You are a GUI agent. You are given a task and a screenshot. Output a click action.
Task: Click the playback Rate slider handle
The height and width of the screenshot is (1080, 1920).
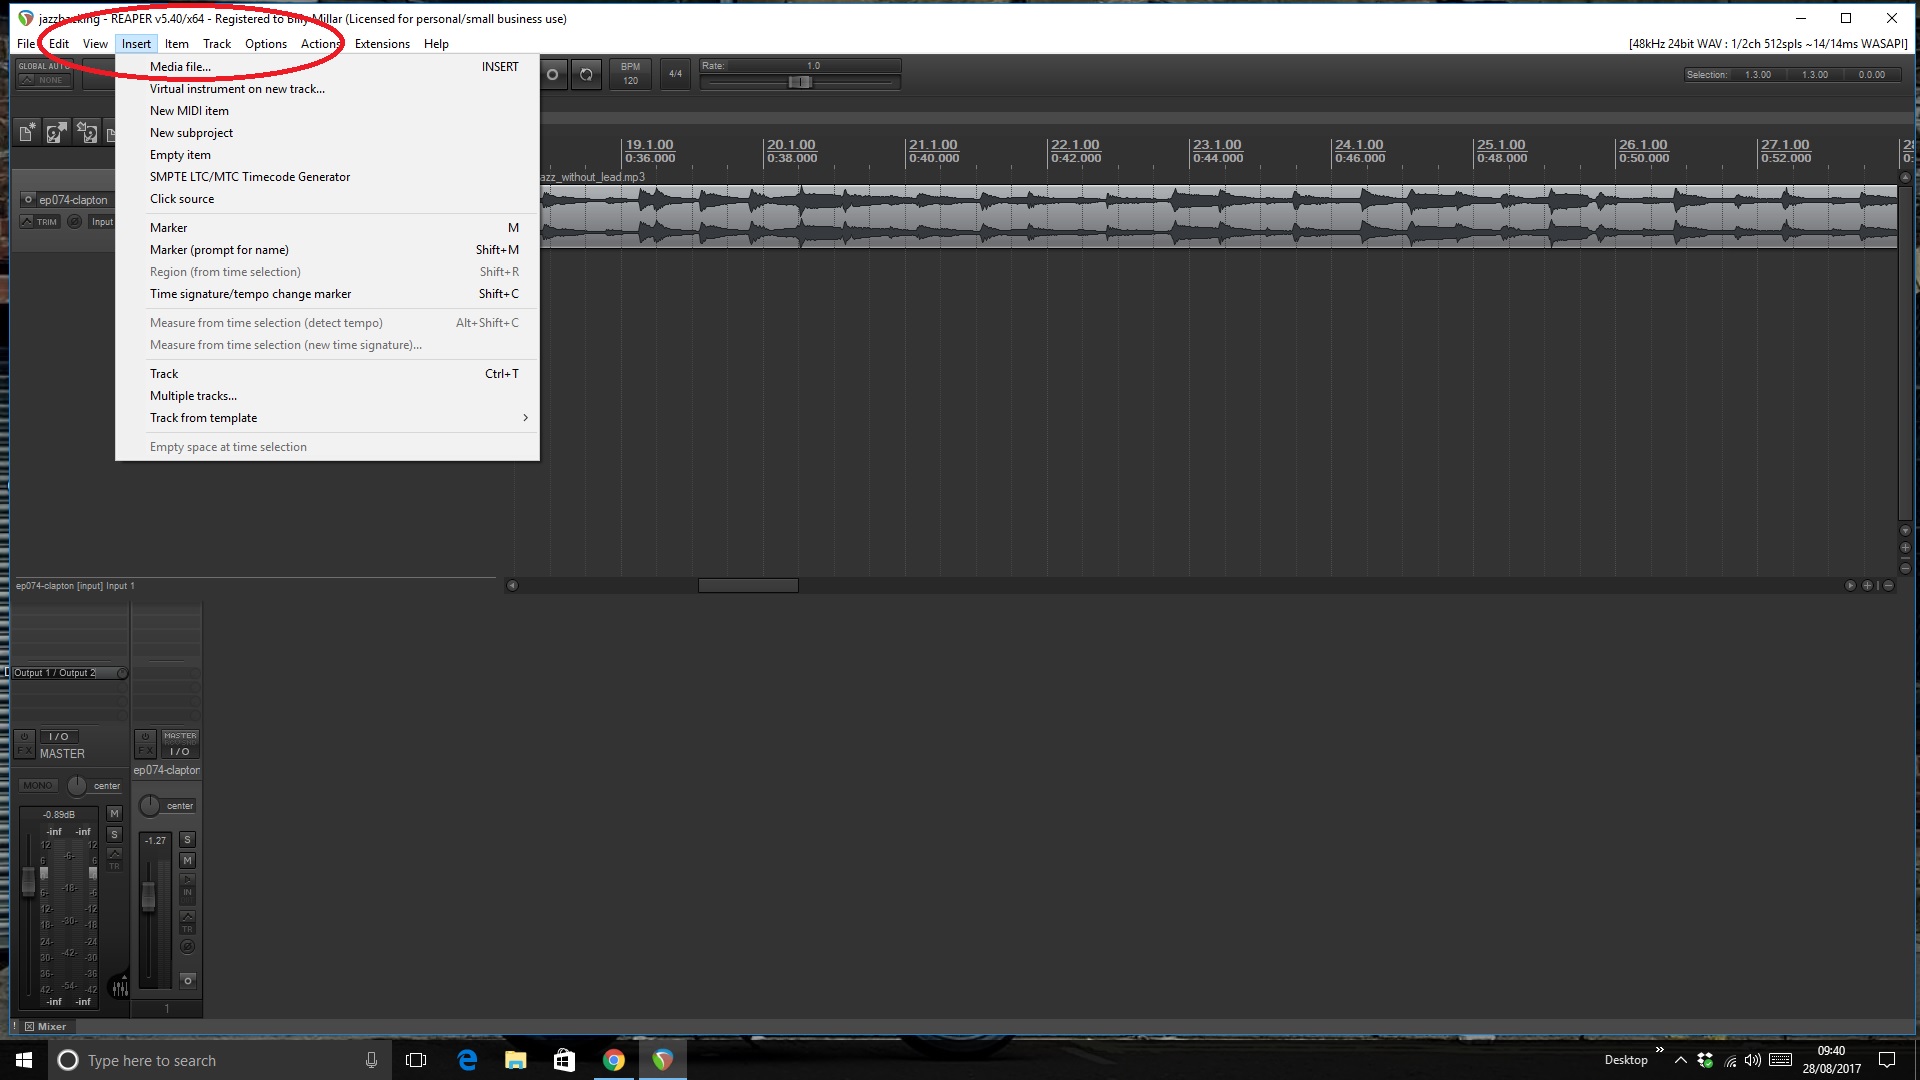799,82
